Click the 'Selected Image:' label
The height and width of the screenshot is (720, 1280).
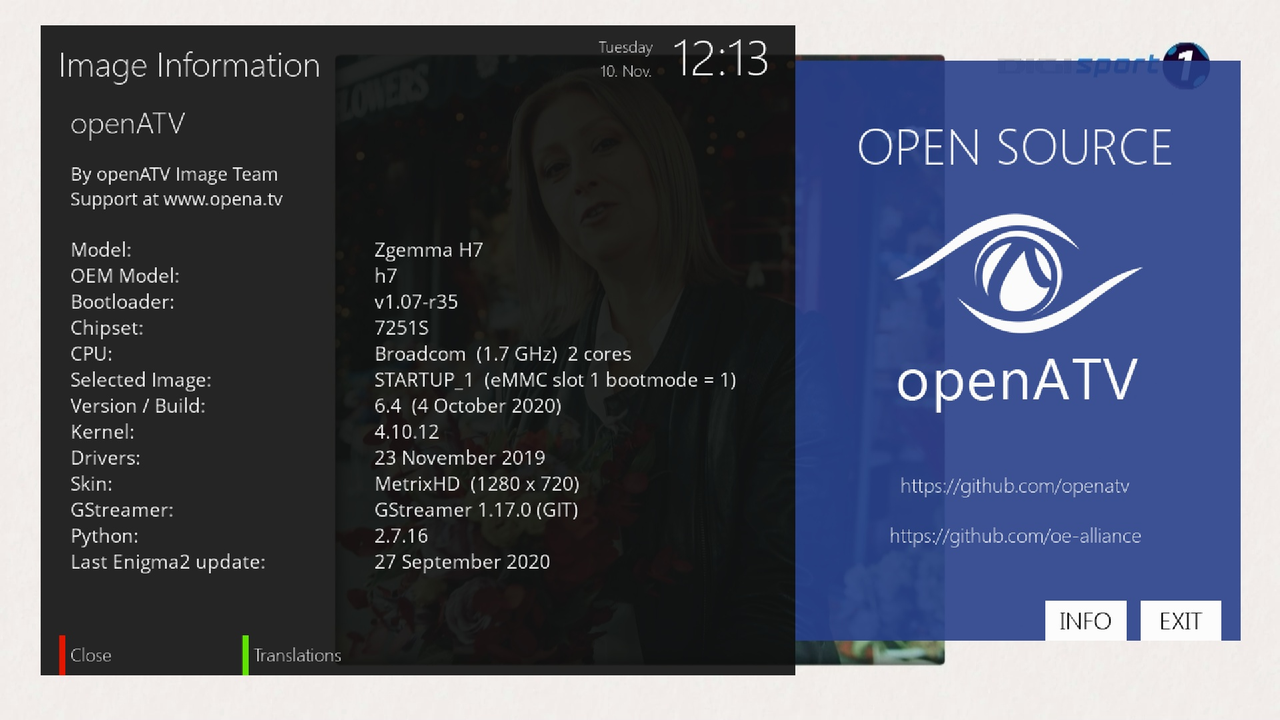[141, 380]
